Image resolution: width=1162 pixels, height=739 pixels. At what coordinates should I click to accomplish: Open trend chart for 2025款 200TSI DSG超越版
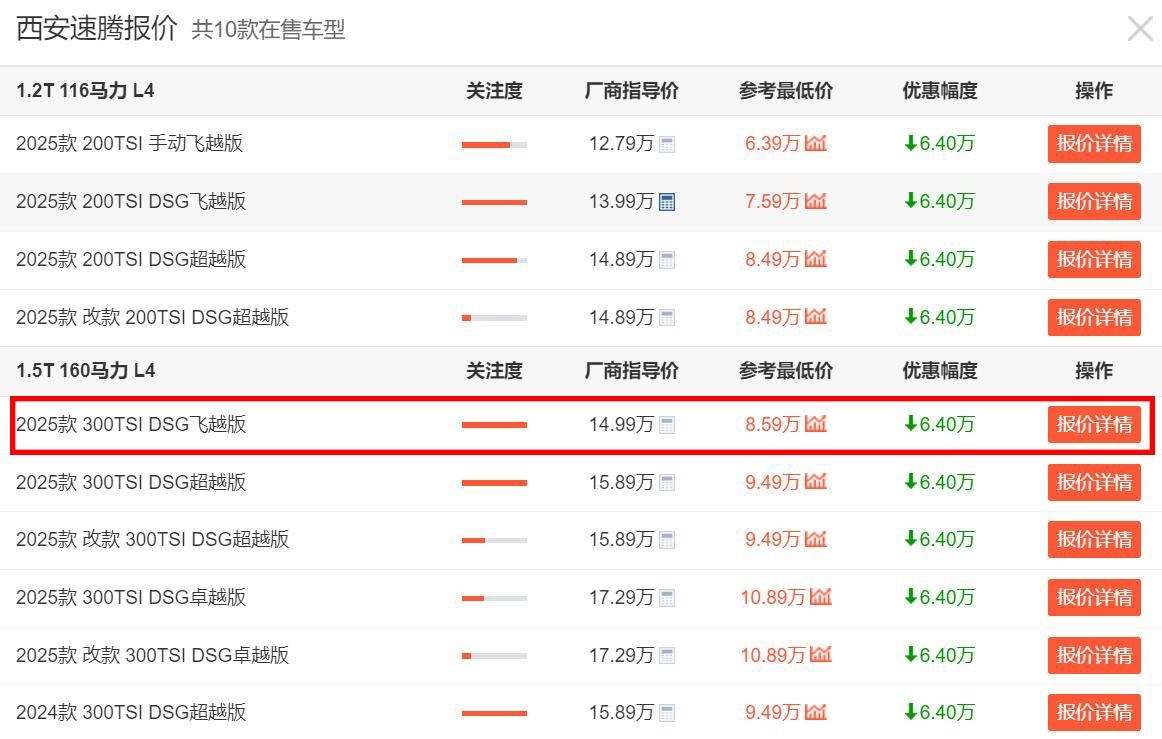(x=815, y=259)
